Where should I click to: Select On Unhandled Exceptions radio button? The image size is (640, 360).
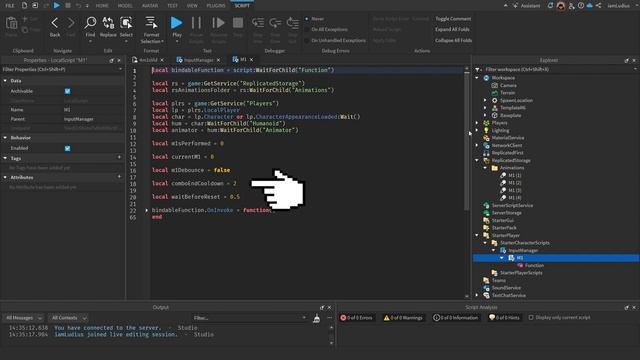point(307,40)
